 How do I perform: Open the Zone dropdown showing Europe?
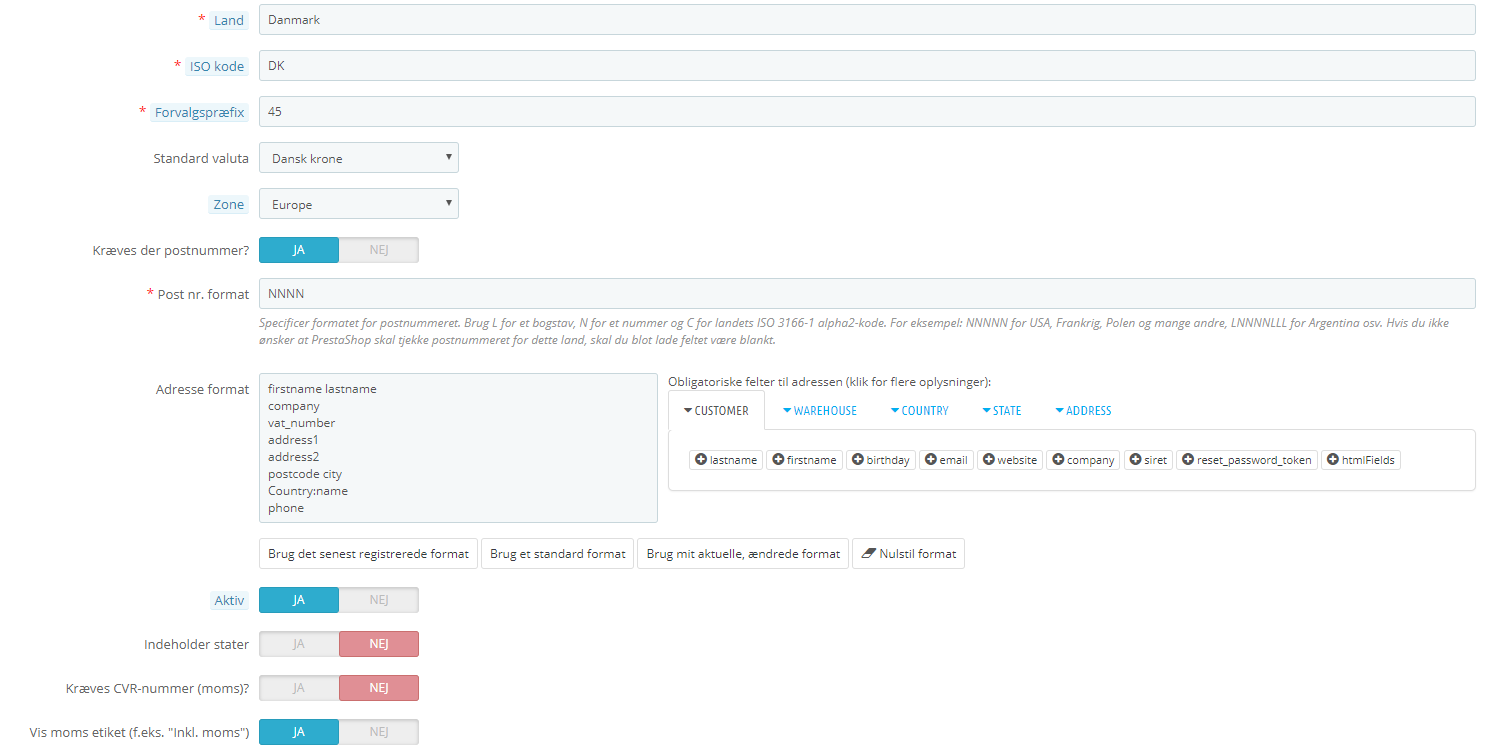tap(359, 204)
